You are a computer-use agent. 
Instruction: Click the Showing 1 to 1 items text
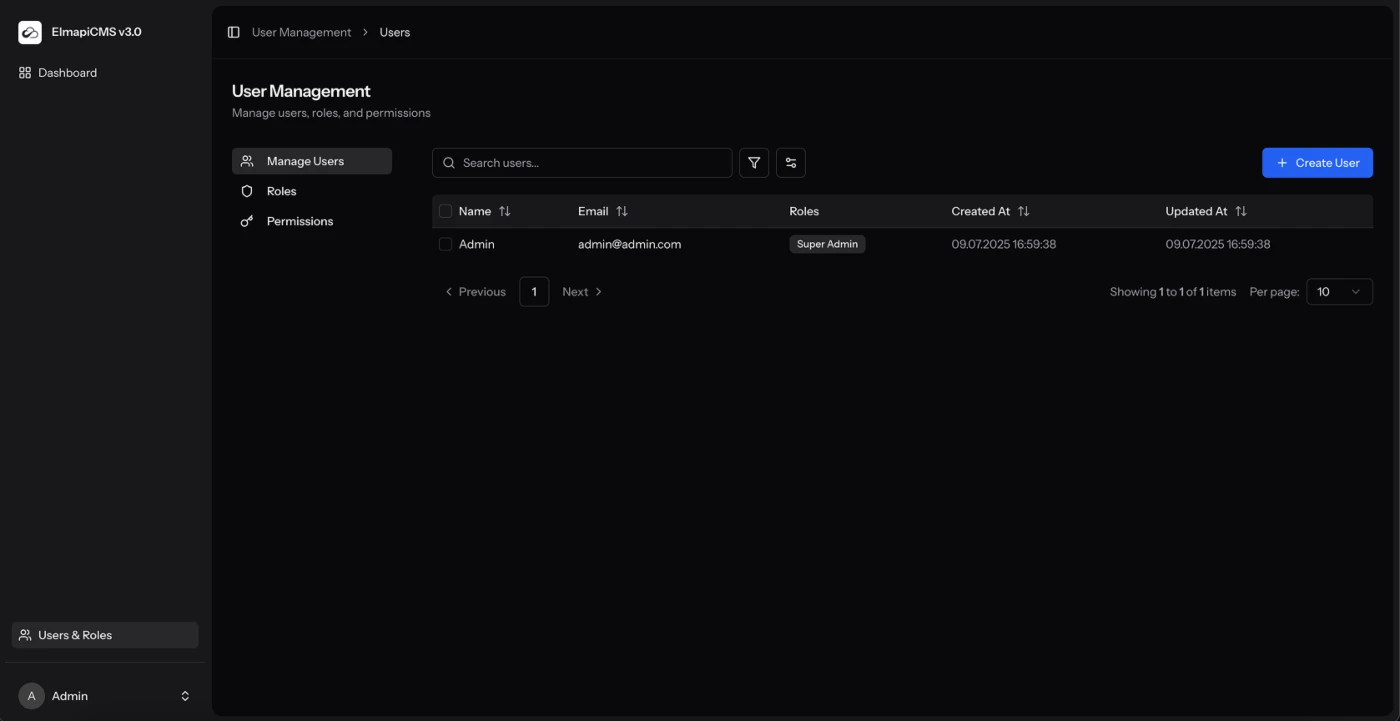pos(1173,292)
